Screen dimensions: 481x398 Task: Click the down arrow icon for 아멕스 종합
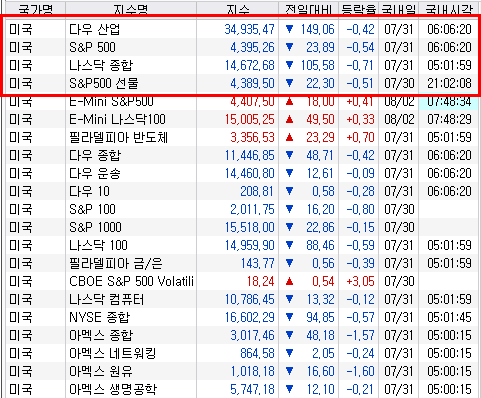[290, 335]
